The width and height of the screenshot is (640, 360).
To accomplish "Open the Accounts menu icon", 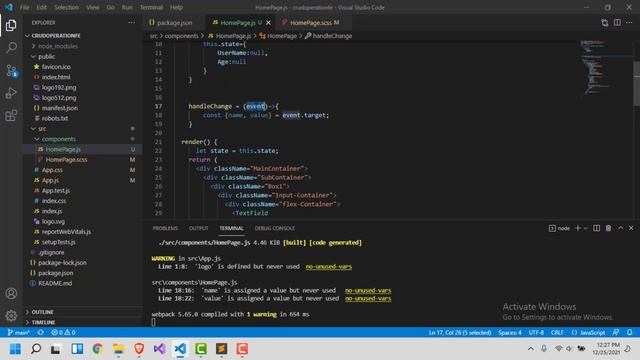I will pos(11,293).
